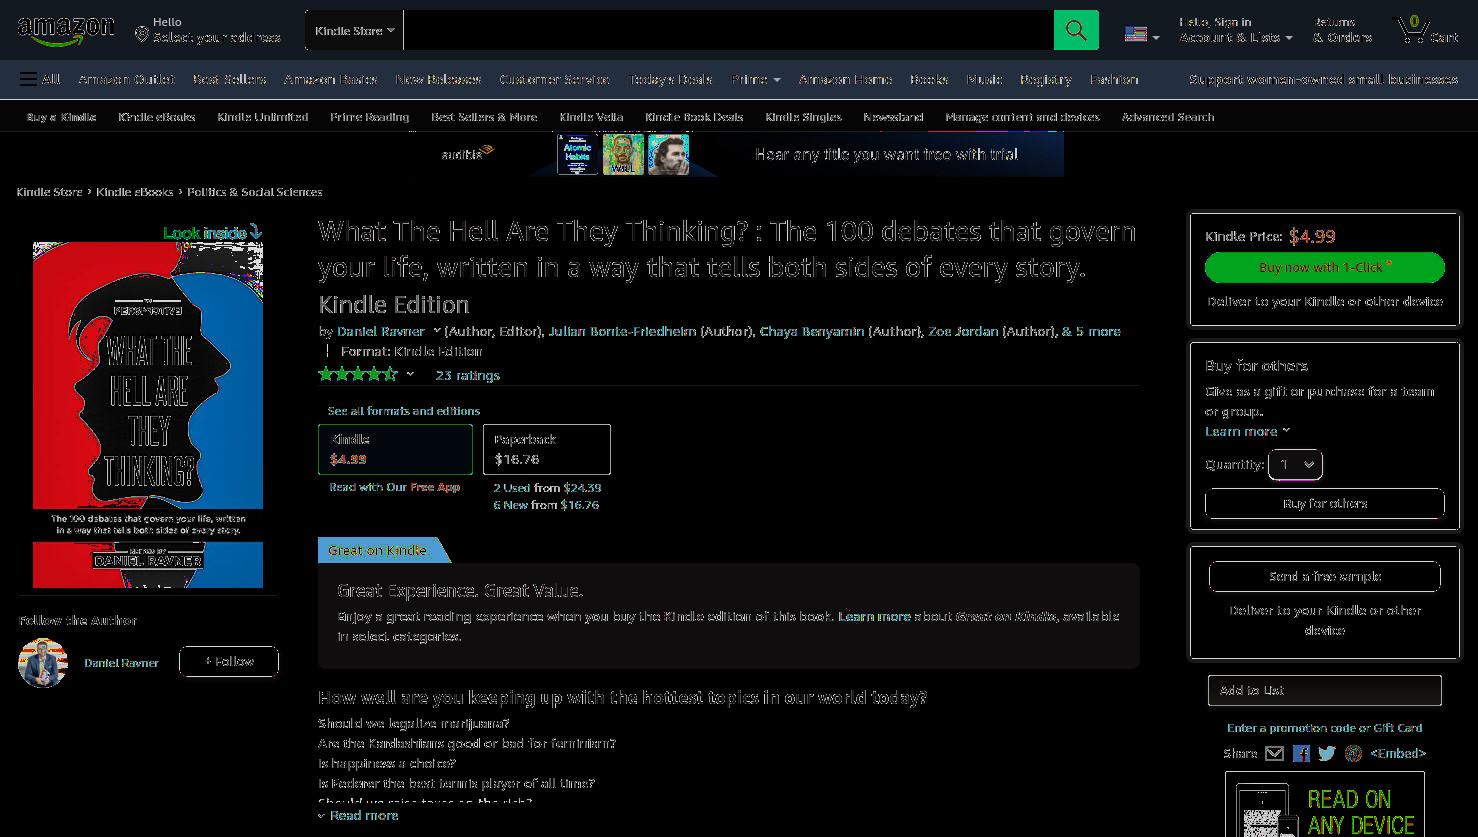Click Send a free sample
This screenshot has width=1478, height=837.
point(1325,576)
